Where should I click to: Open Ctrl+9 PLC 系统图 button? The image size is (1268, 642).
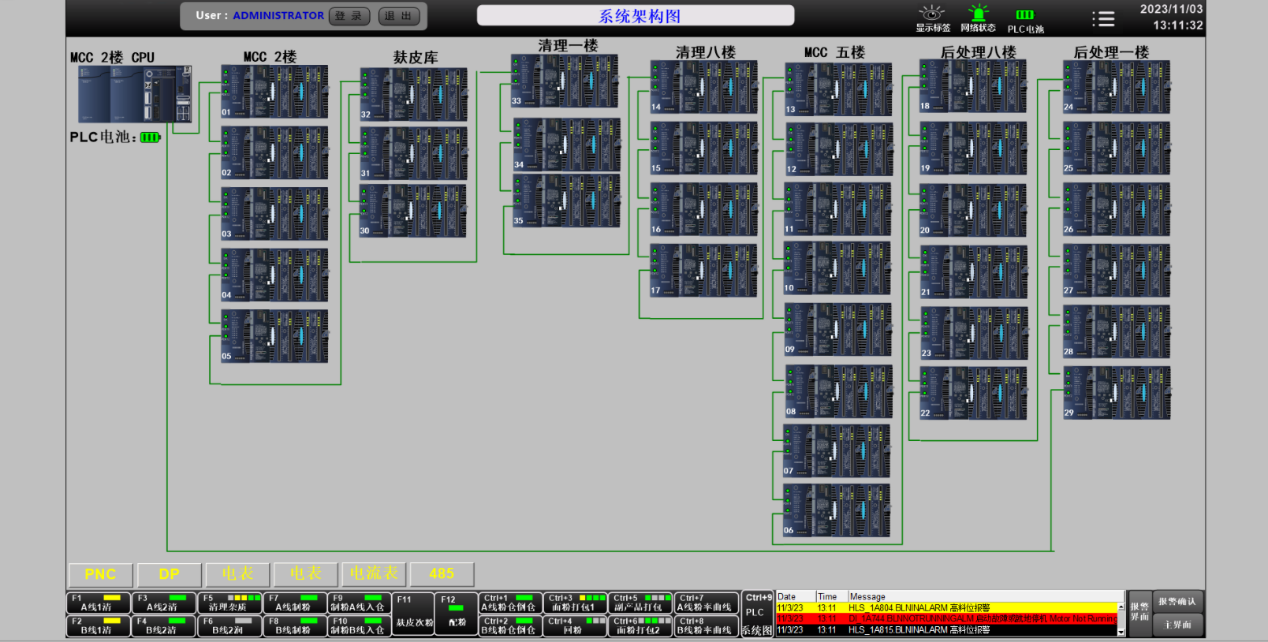(x=757, y=613)
